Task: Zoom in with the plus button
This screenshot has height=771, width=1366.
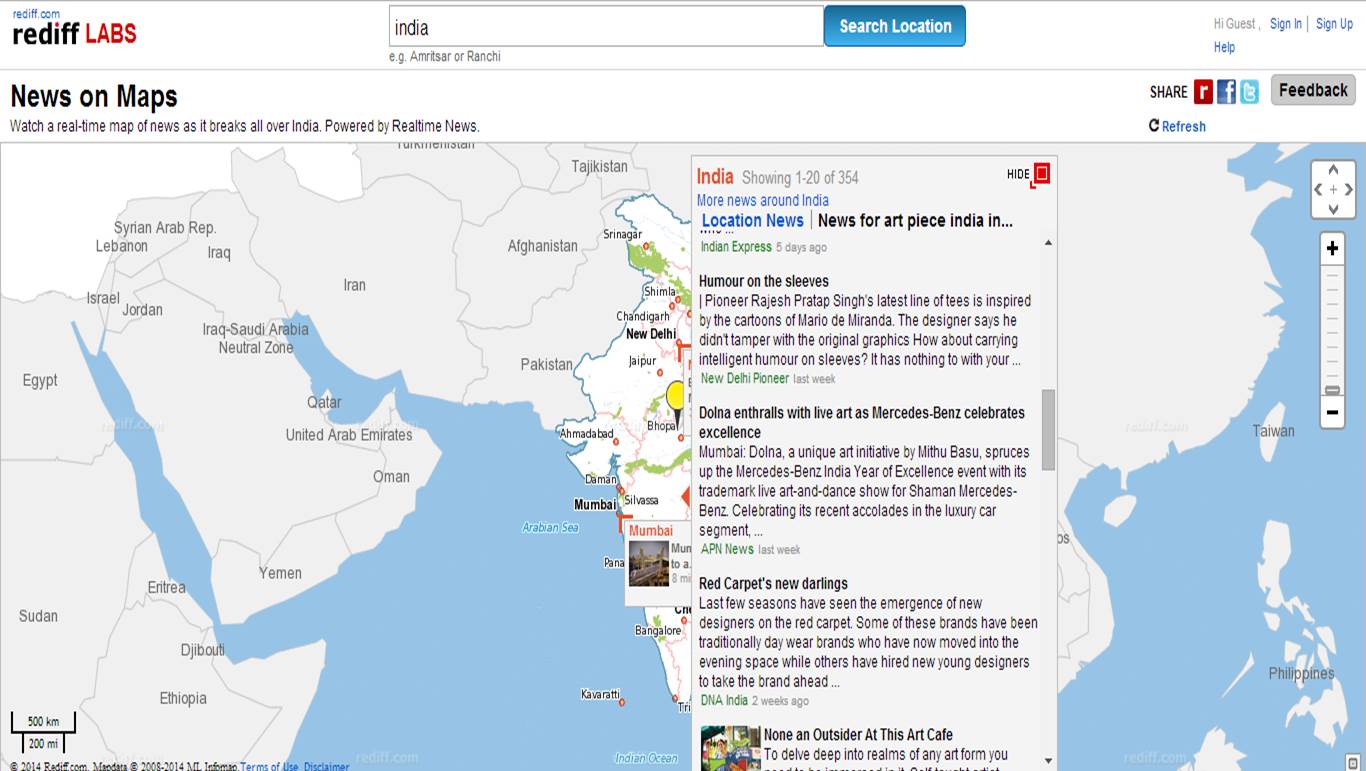Action: 1332,248
